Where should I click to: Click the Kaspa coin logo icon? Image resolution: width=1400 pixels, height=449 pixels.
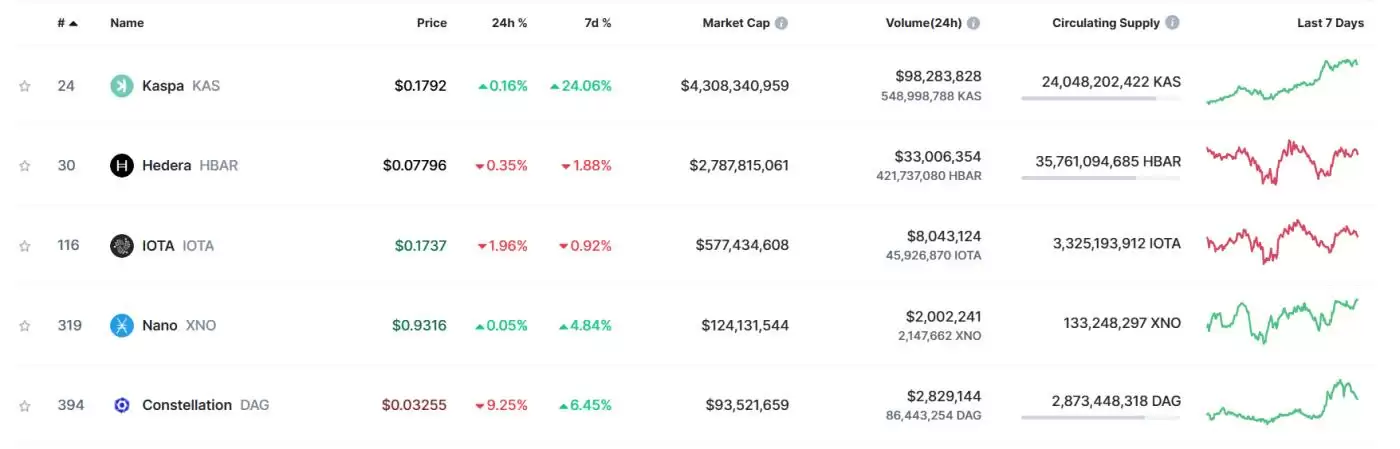122,86
